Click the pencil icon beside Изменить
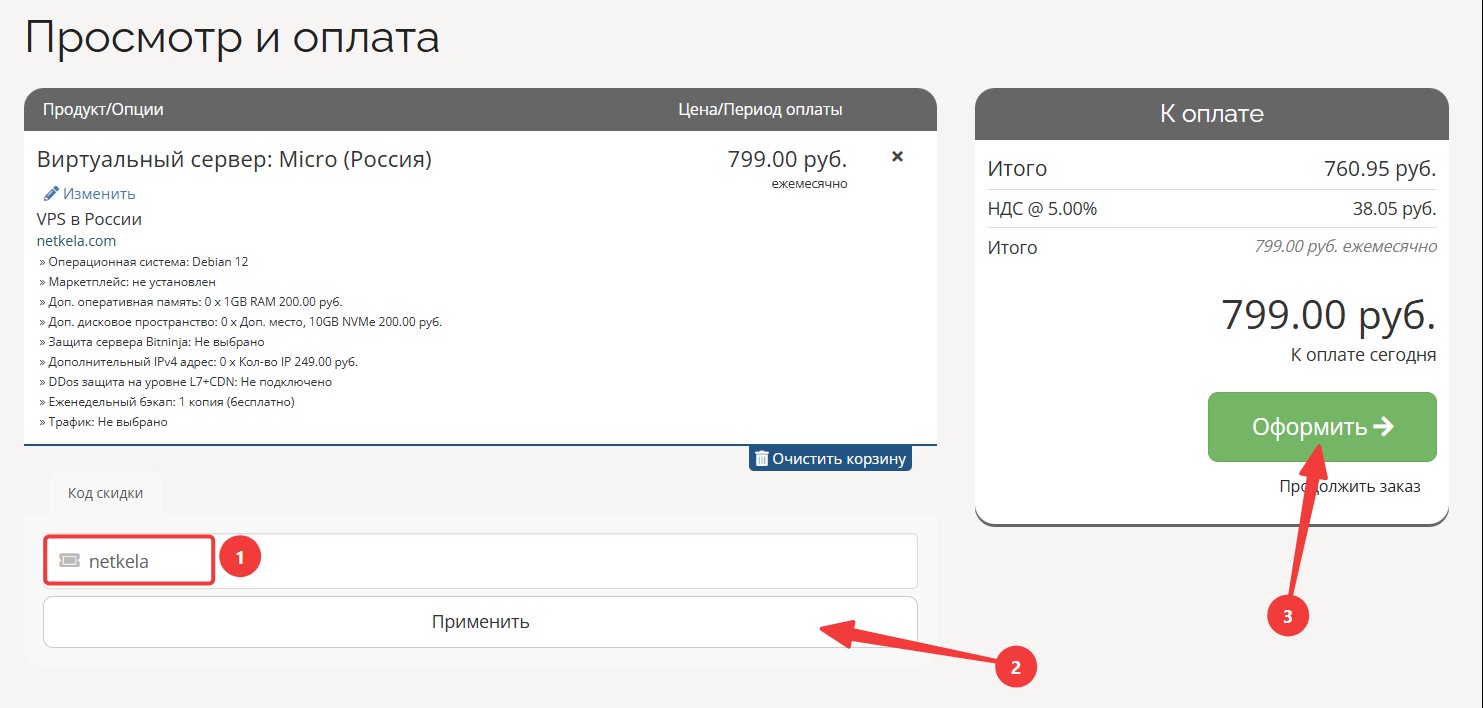This screenshot has width=1483, height=708. pyautogui.click(x=51, y=193)
